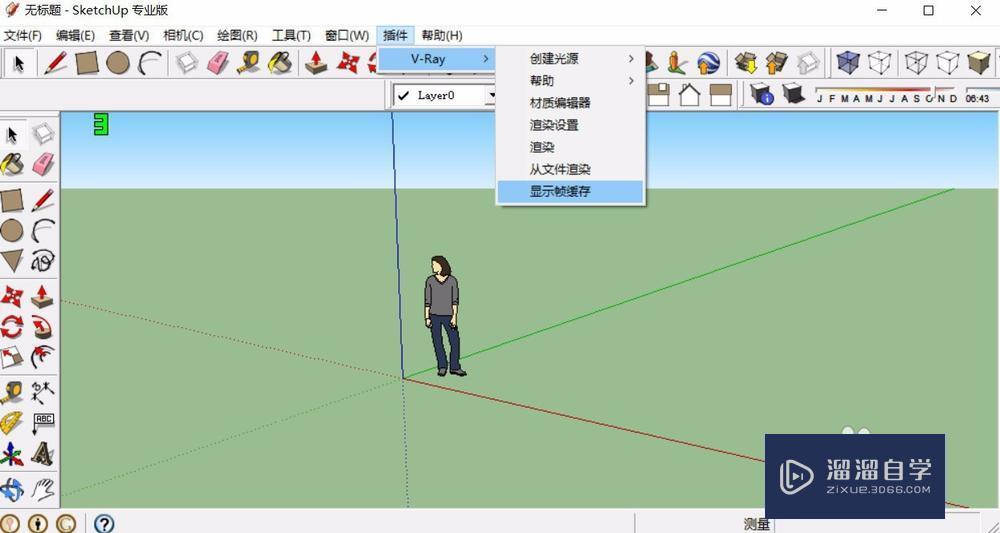Image resolution: width=1000 pixels, height=533 pixels.
Task: Choose 渲染设置 from V-Ray menu
Action: (x=570, y=125)
